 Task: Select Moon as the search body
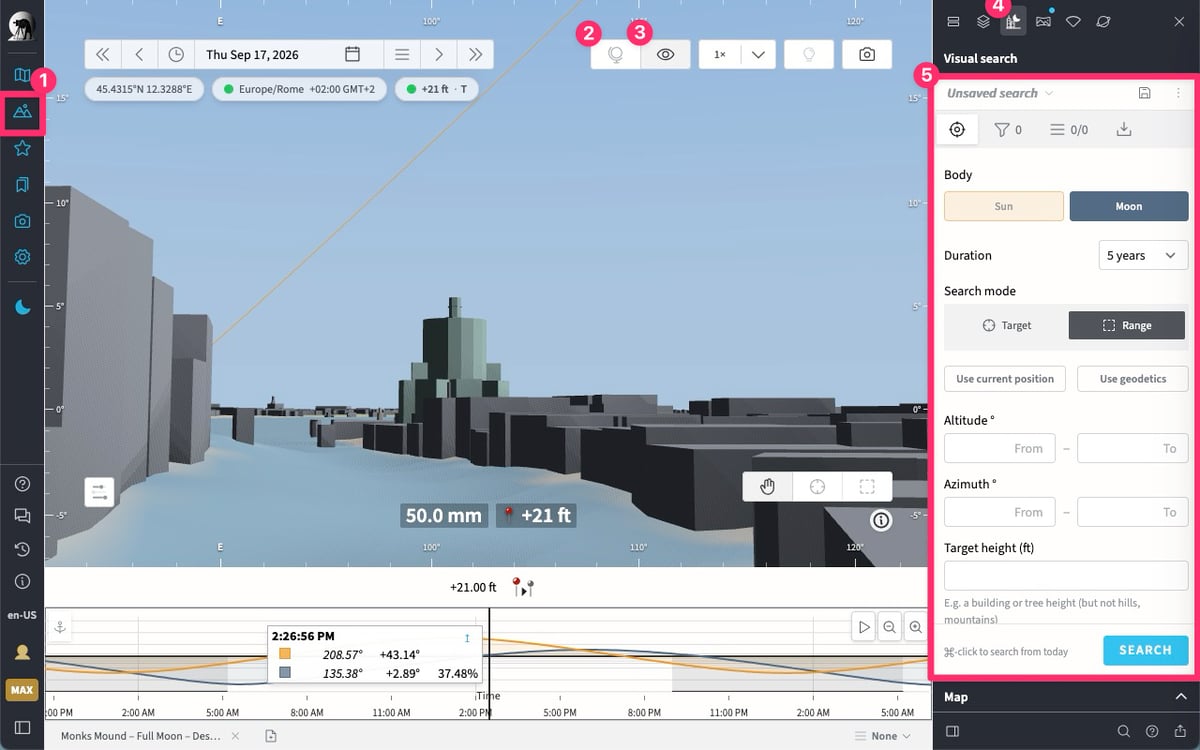(1129, 206)
